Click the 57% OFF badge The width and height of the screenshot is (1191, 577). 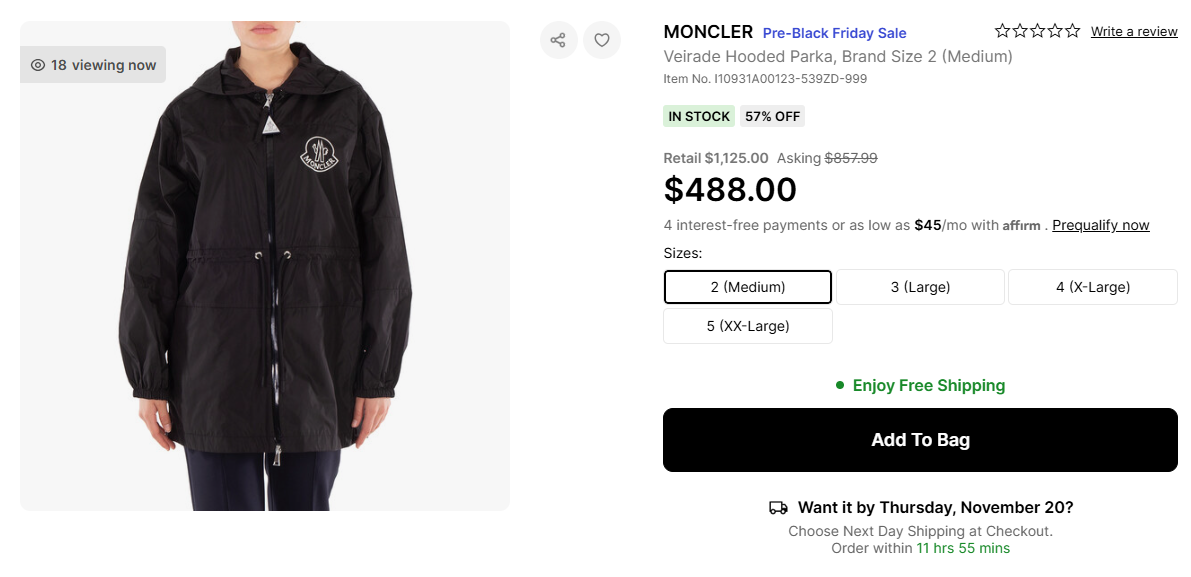coord(773,116)
